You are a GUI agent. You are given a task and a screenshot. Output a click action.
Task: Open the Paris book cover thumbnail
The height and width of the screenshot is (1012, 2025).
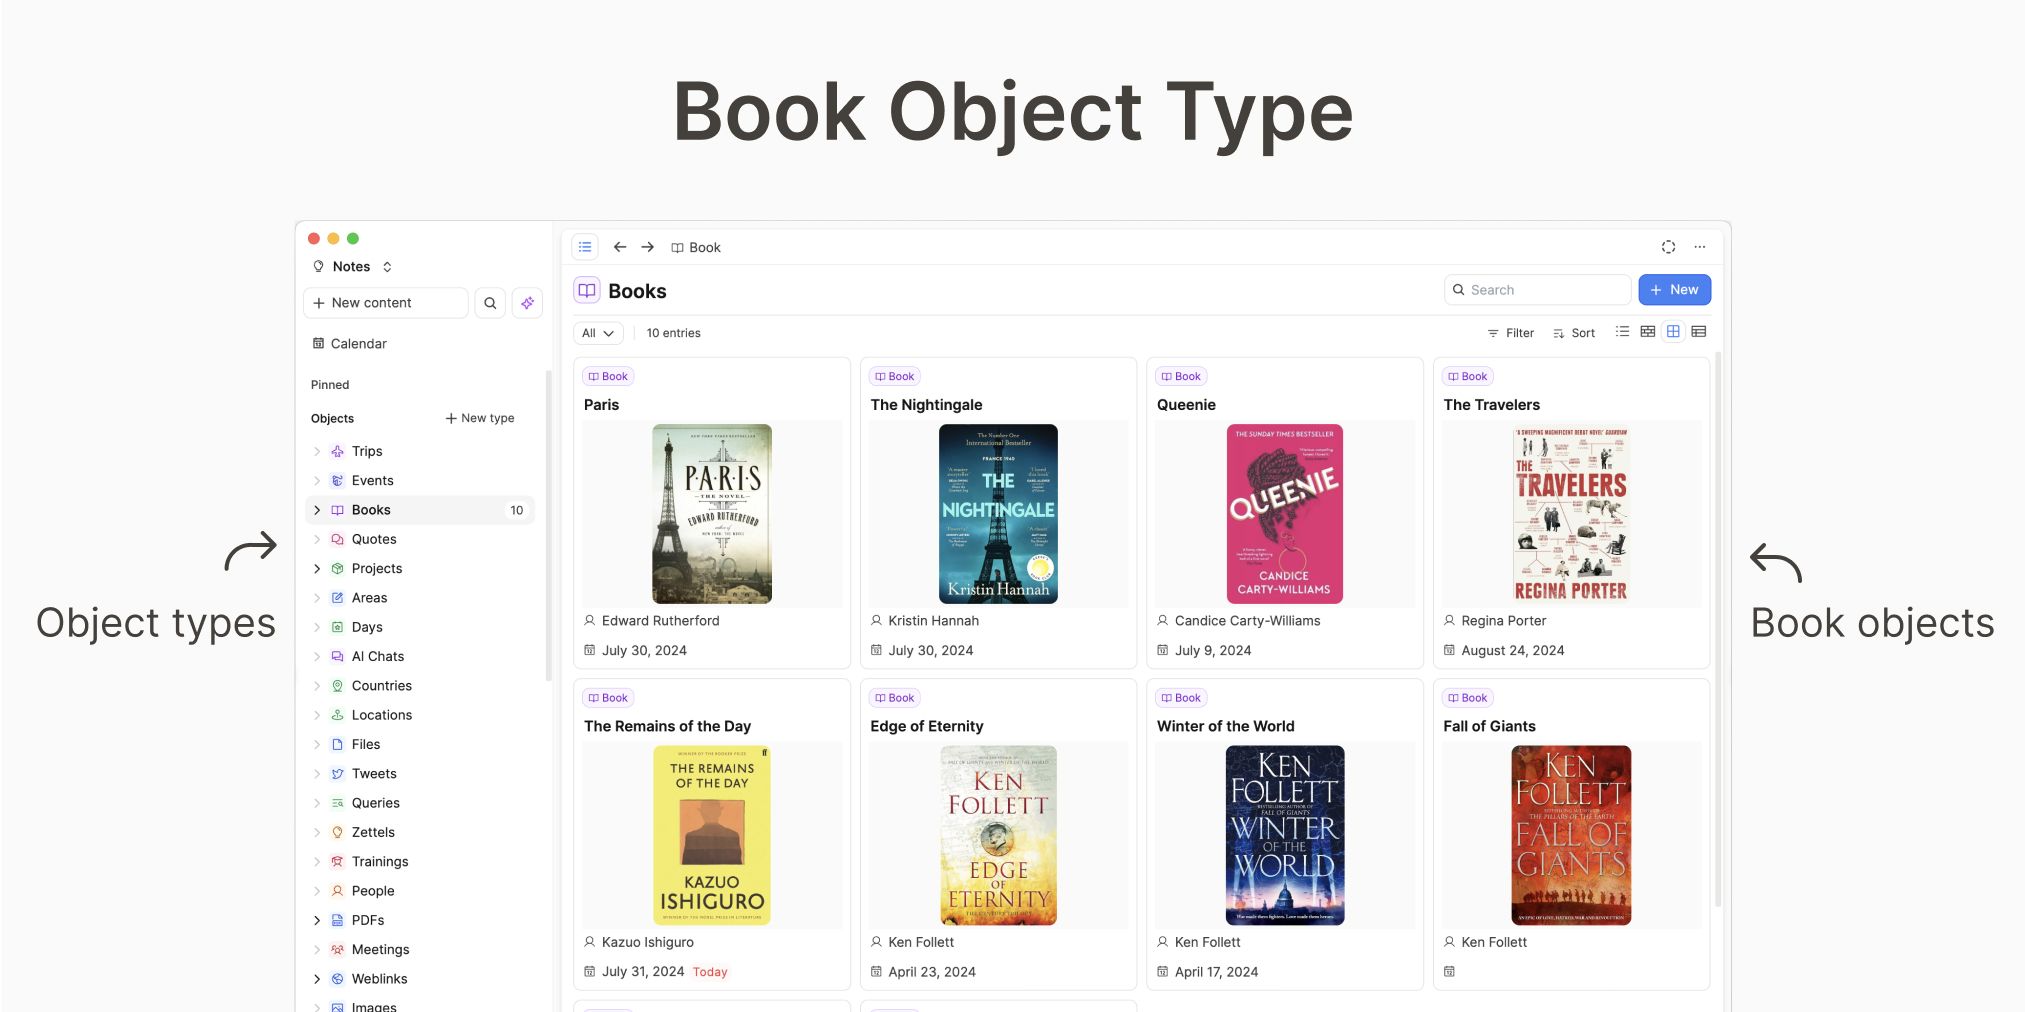(711, 514)
